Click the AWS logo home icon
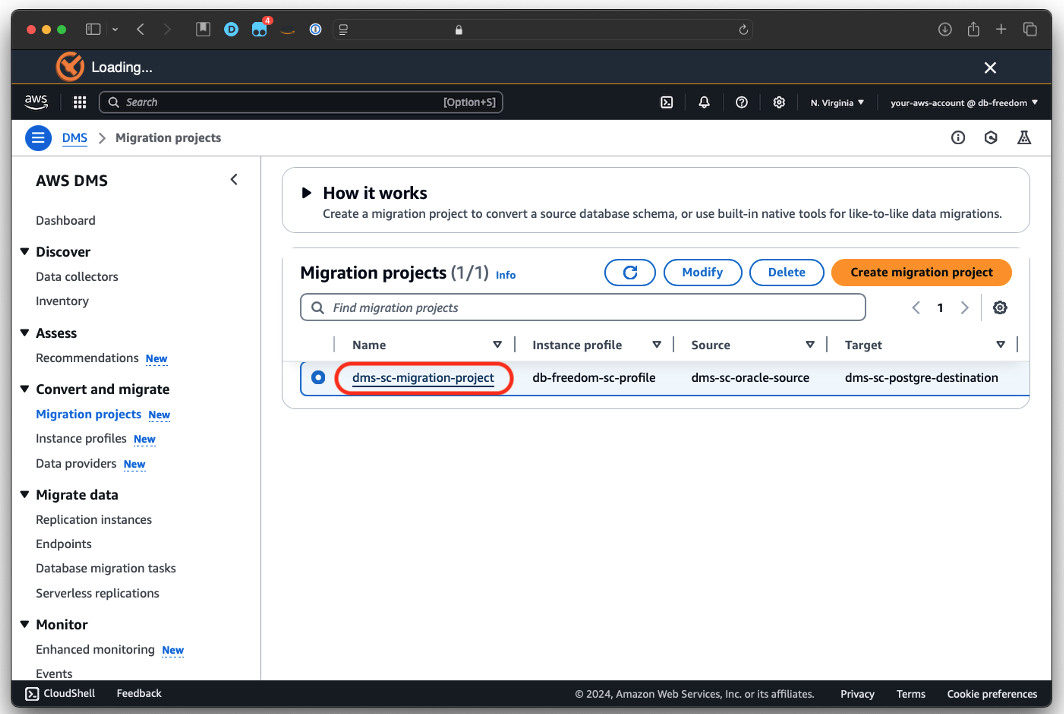The width and height of the screenshot is (1064, 714). click(x=36, y=102)
